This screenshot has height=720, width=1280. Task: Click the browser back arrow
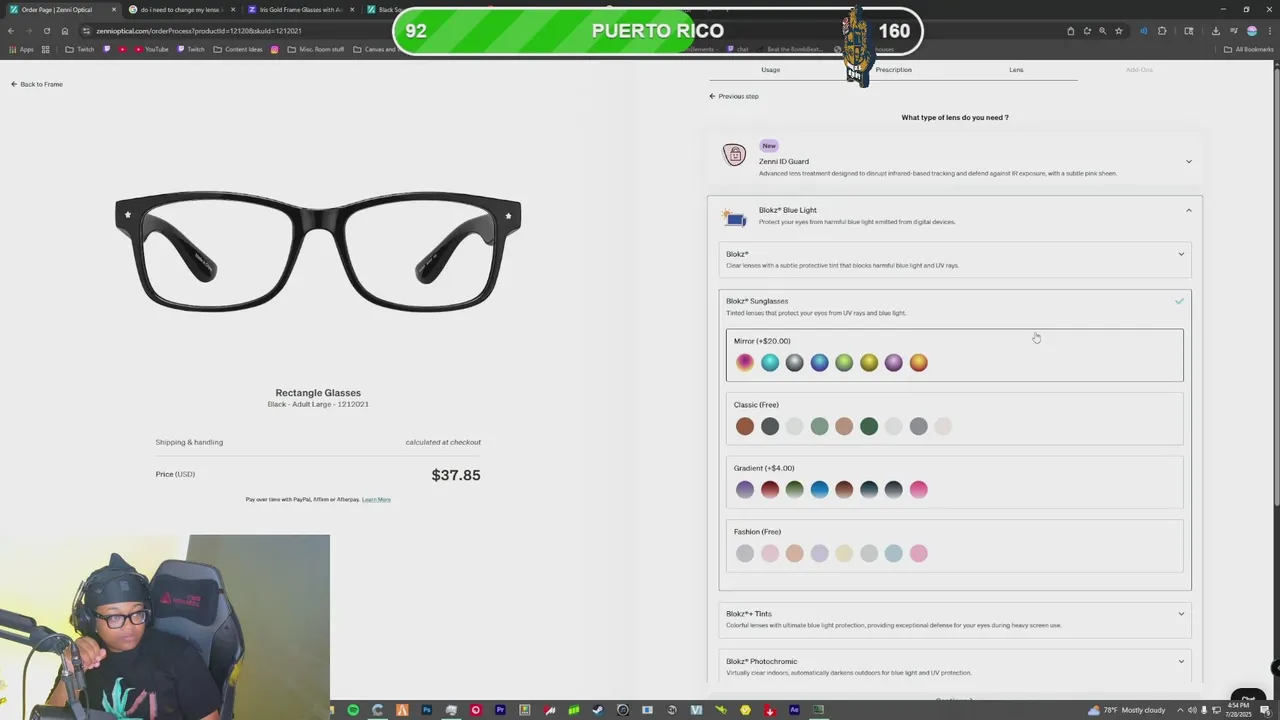pyautogui.click(x=11, y=31)
